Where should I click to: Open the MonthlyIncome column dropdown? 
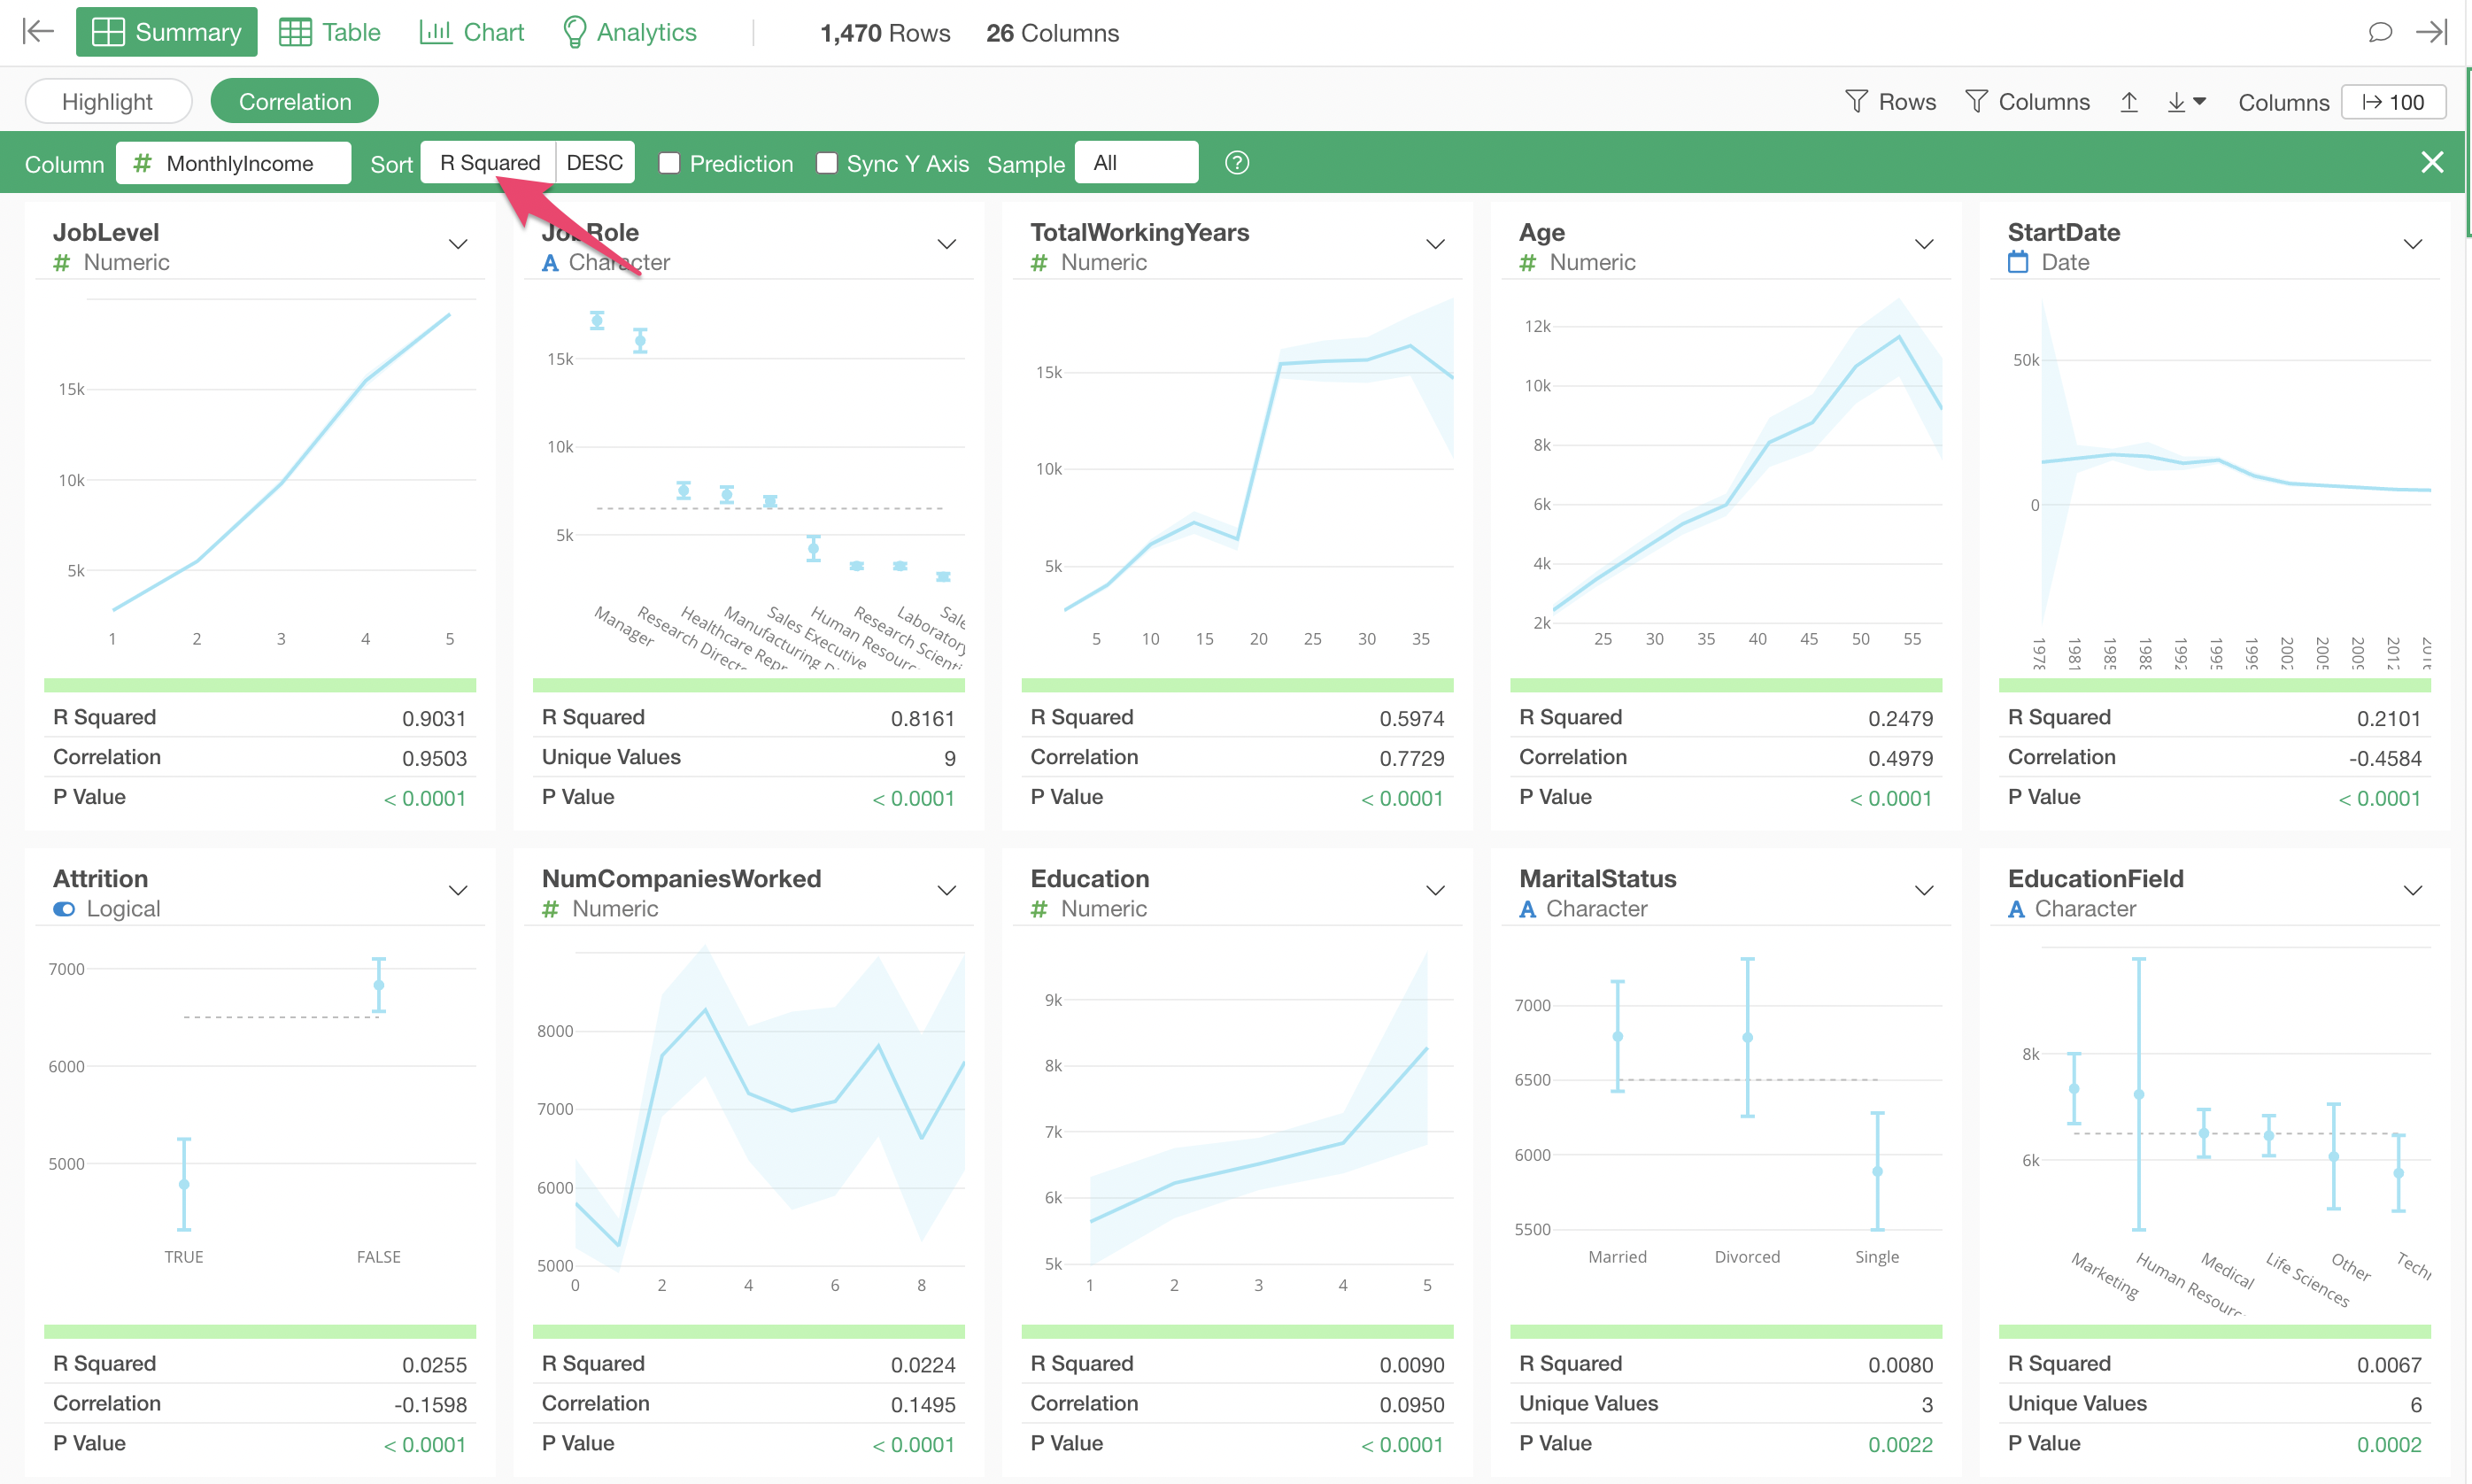234,163
